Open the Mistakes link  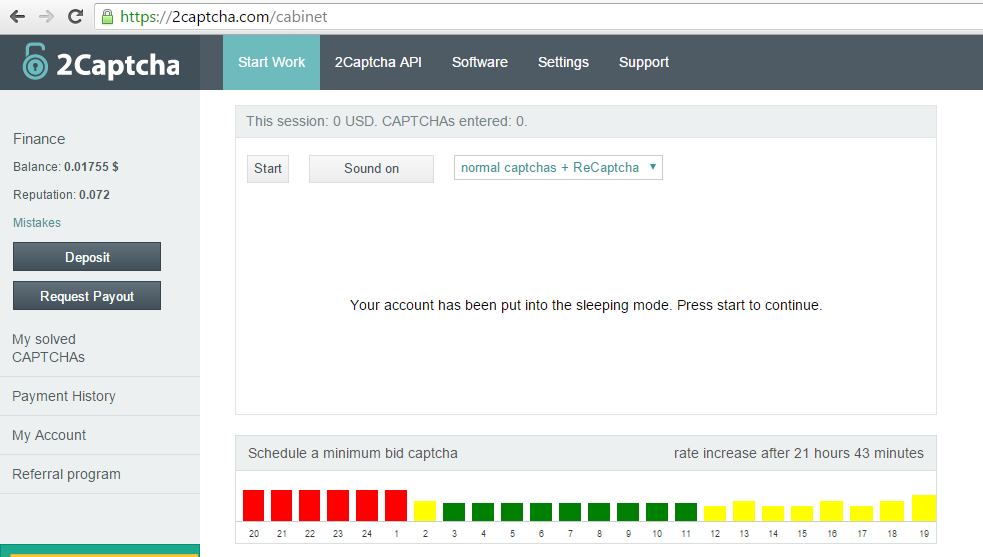[x=37, y=223]
